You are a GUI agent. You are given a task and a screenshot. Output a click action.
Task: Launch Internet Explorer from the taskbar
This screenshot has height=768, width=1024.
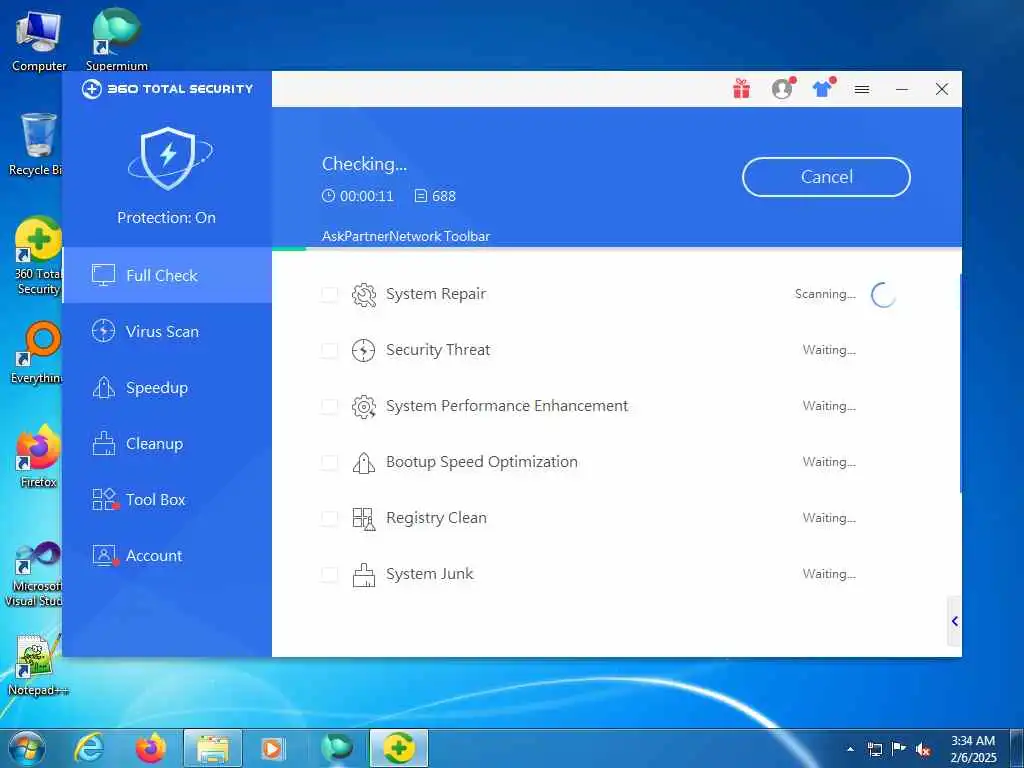(x=88, y=748)
